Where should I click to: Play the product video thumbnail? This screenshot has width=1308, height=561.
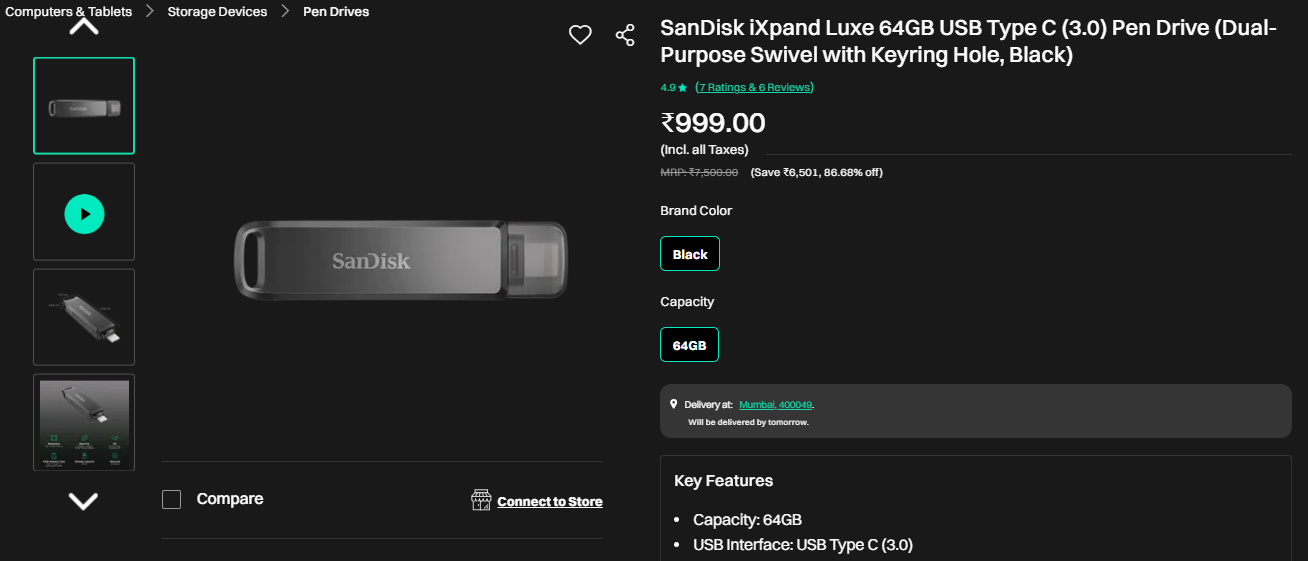coord(84,213)
